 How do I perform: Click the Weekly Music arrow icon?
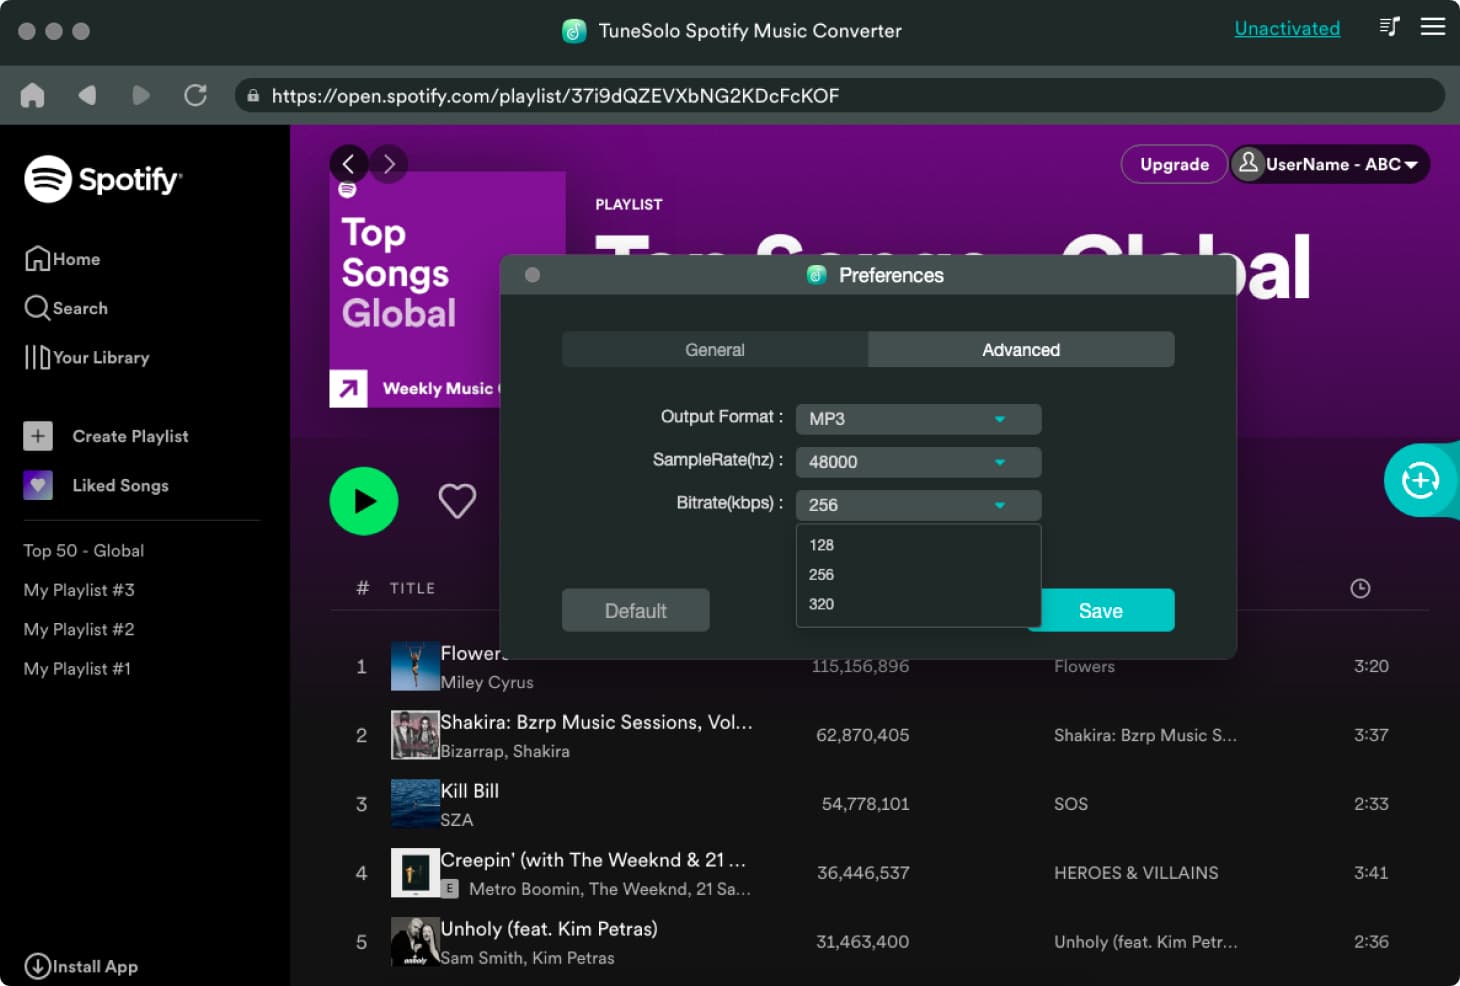coord(348,388)
